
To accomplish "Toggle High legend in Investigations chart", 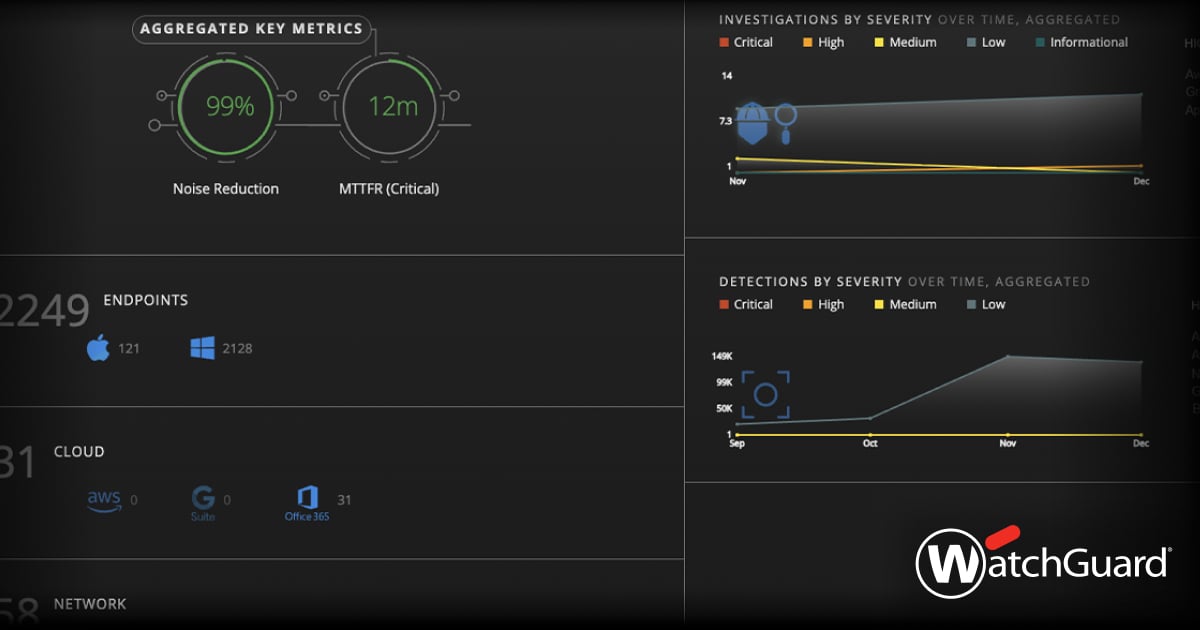I will click(823, 42).
